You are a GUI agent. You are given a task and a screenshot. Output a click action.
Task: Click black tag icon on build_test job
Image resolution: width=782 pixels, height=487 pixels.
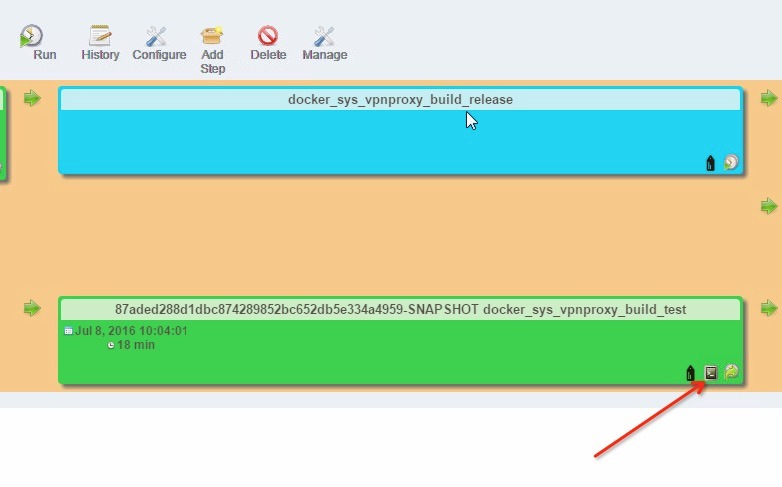(690, 373)
